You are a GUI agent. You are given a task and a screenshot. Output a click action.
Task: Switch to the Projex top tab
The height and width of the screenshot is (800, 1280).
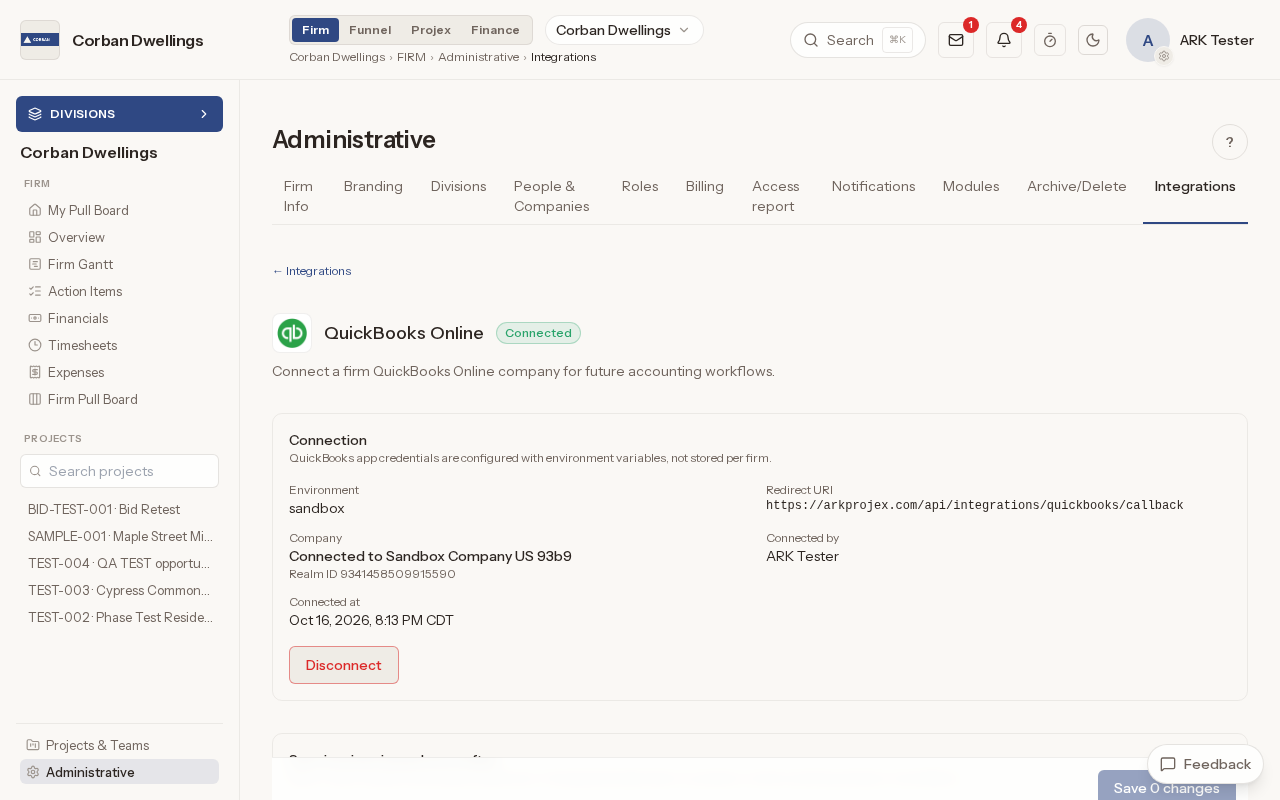(x=431, y=30)
